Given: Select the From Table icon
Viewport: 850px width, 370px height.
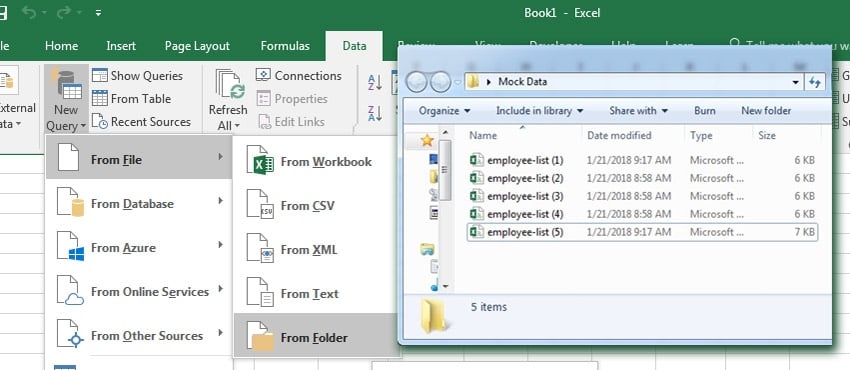Looking at the screenshot, I should tap(100, 99).
